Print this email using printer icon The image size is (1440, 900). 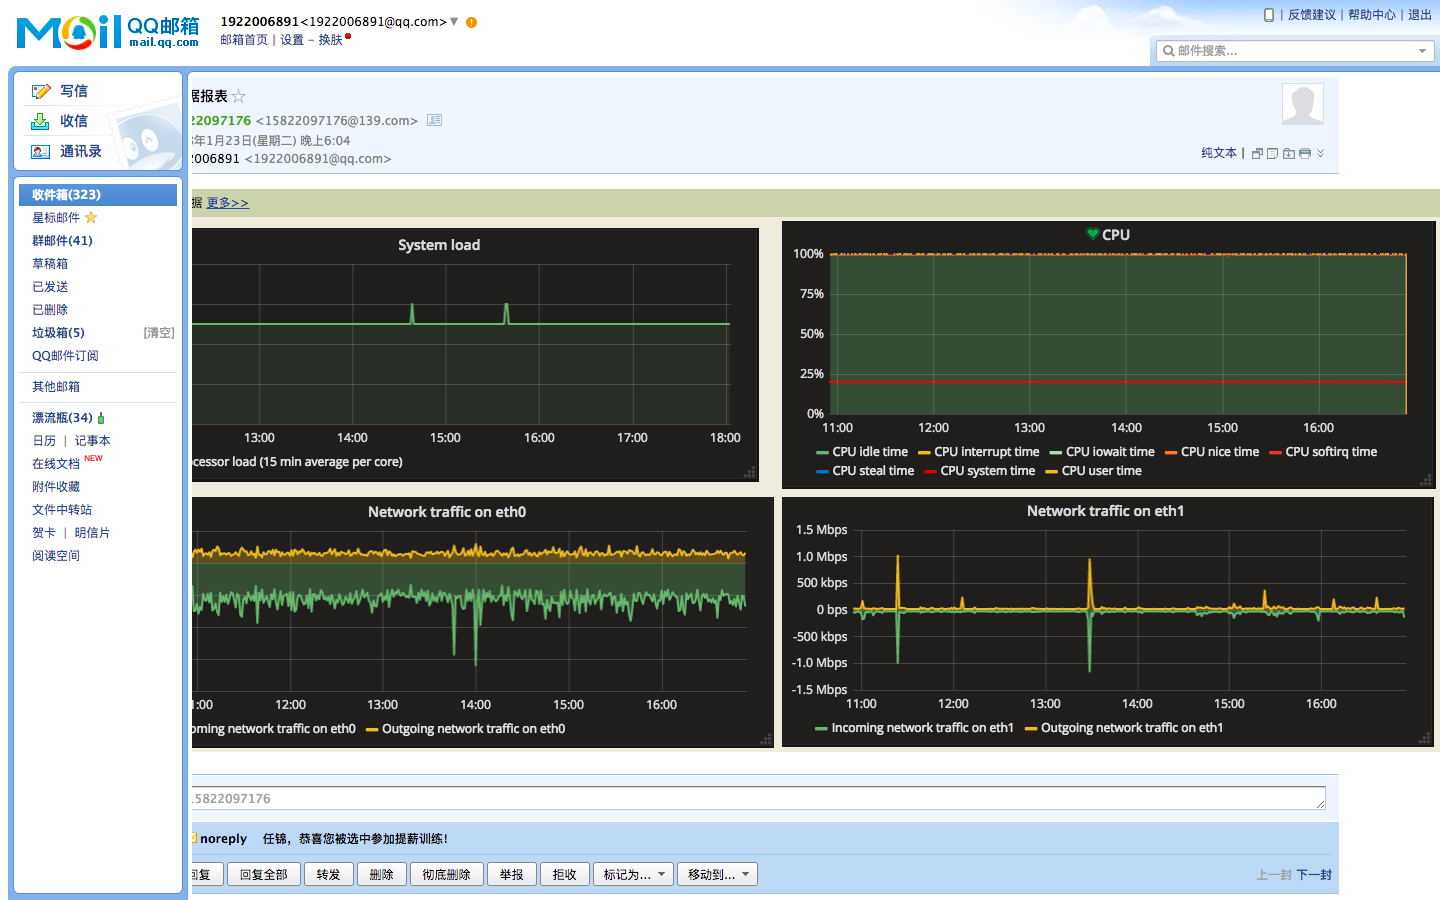click(x=1305, y=153)
